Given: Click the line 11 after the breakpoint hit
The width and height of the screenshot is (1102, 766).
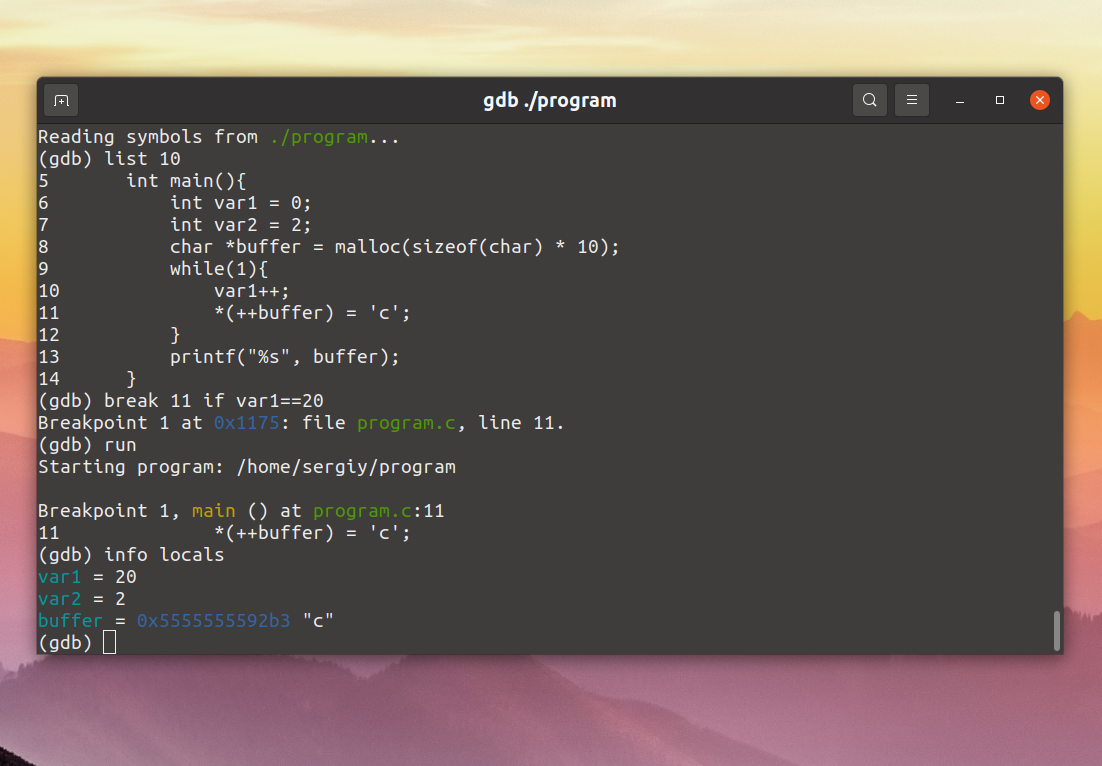Looking at the screenshot, I should pyautogui.click(x=224, y=533).
